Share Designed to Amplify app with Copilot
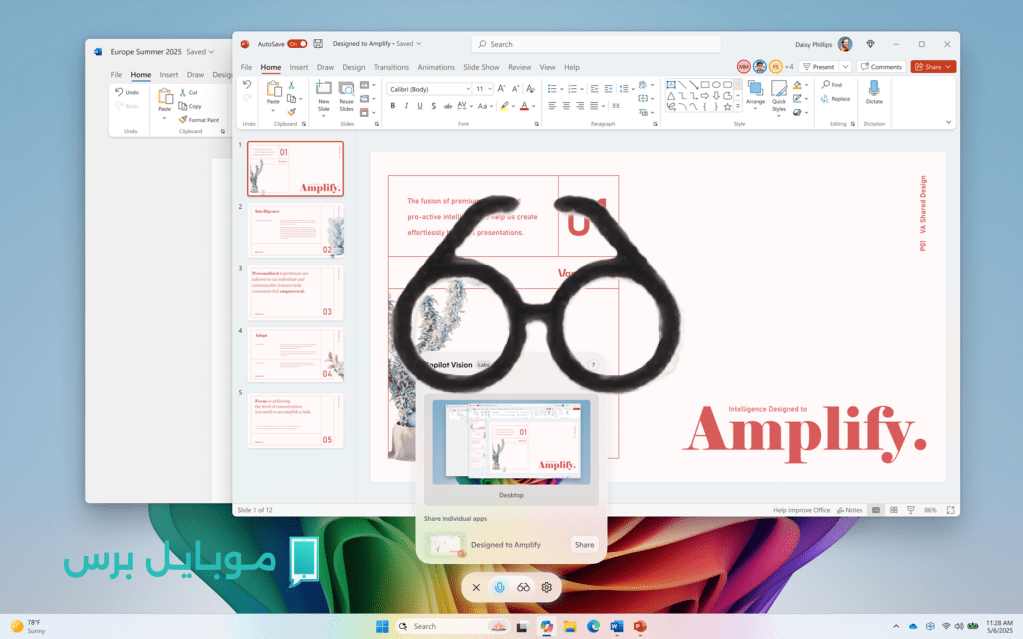The image size is (1023, 639). [584, 544]
